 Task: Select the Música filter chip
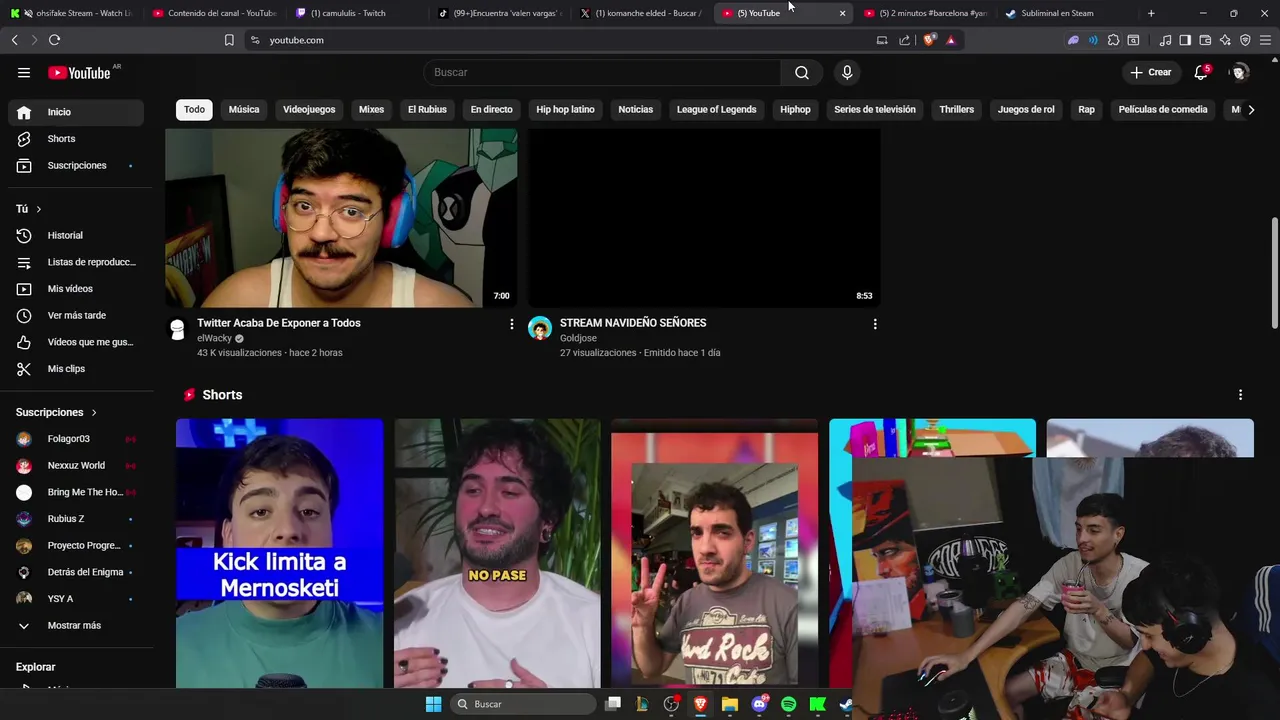(244, 110)
